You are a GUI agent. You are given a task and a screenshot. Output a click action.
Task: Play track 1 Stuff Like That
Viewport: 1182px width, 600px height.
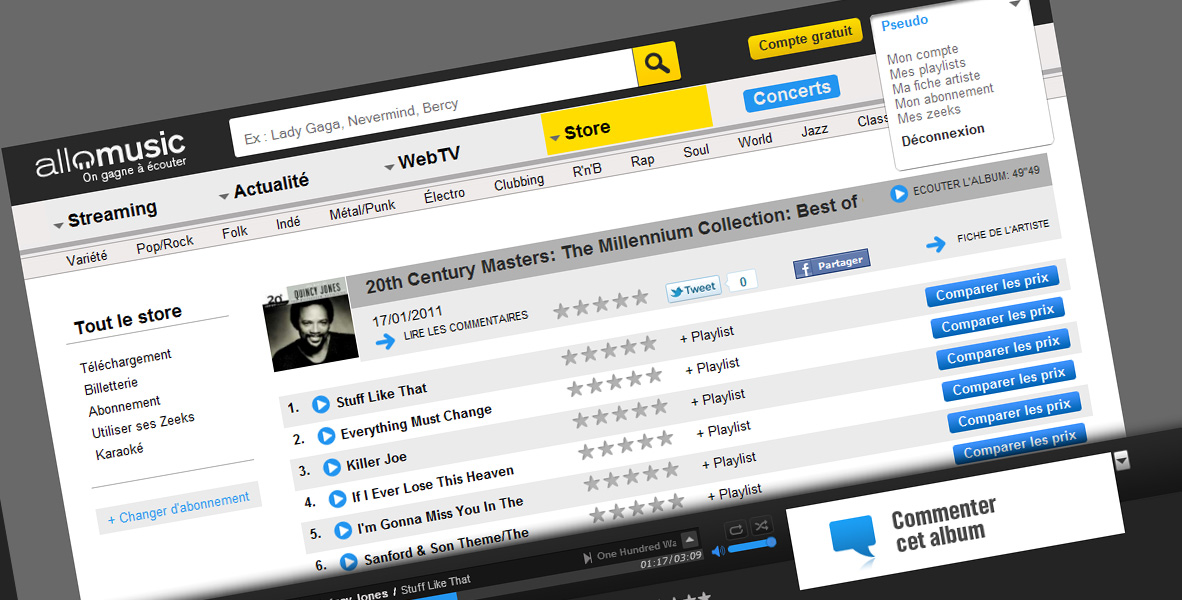[x=320, y=405]
